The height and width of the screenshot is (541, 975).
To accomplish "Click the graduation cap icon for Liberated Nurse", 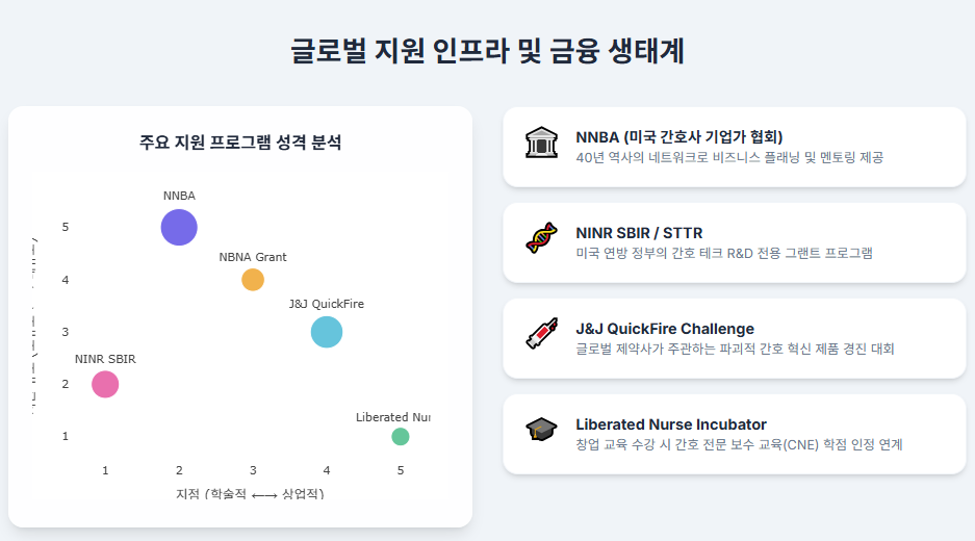I will (541, 429).
